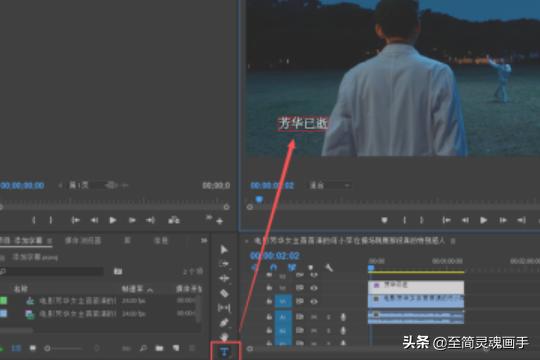Select the Ripple Edit tool

(x=224, y=278)
